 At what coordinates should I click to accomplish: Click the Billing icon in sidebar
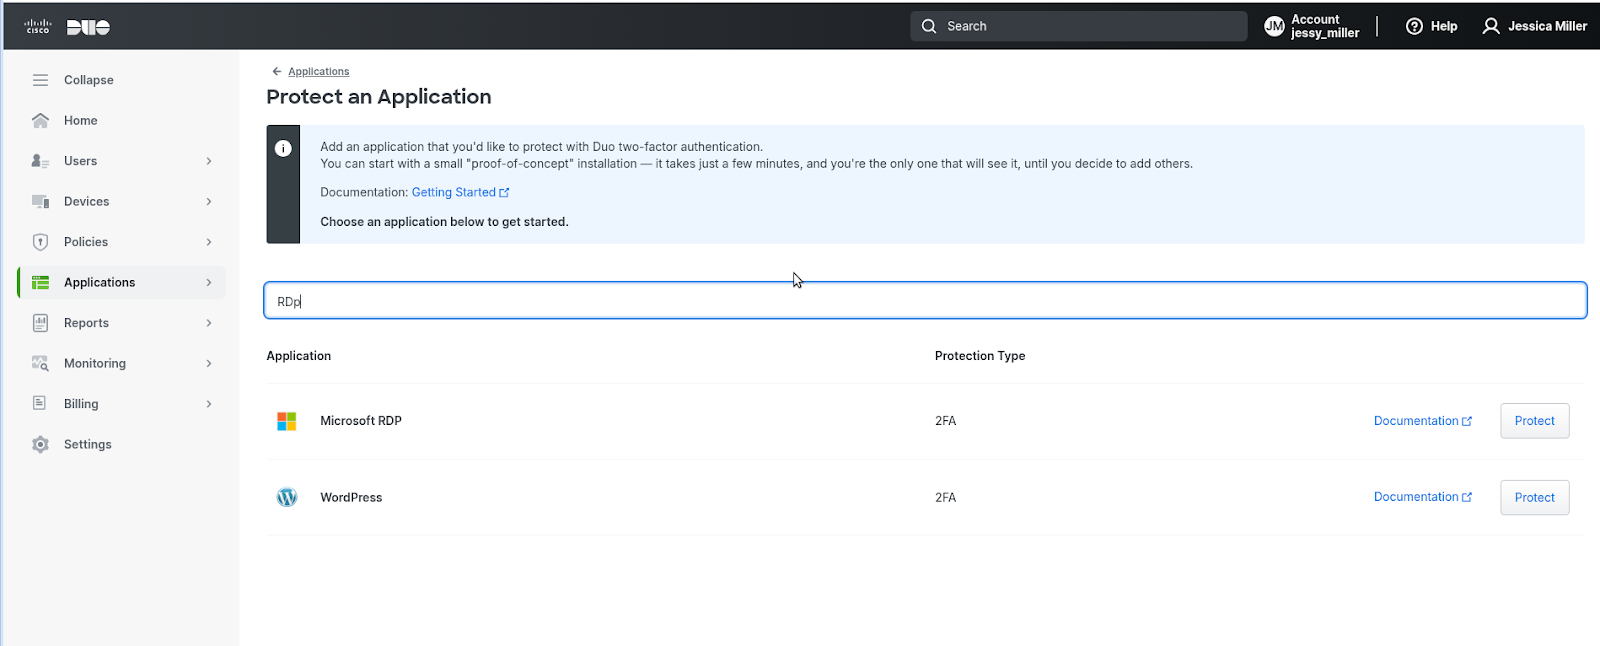point(40,404)
